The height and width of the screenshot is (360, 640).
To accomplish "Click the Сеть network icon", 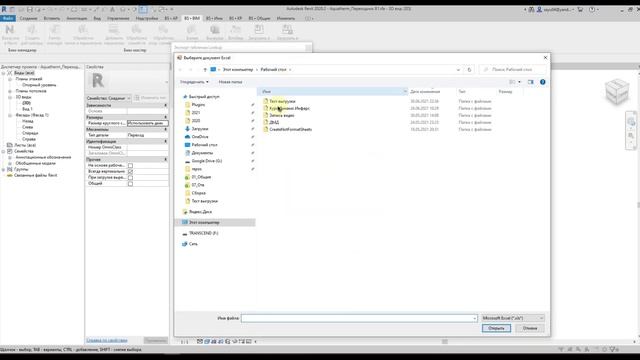I will click(184, 244).
